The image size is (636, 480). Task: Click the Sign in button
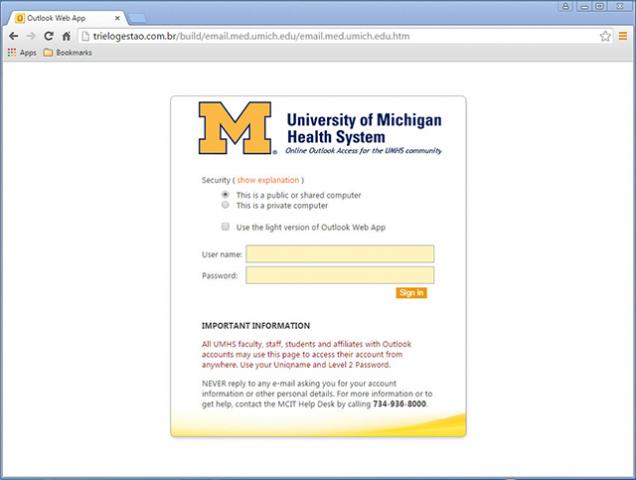(411, 293)
